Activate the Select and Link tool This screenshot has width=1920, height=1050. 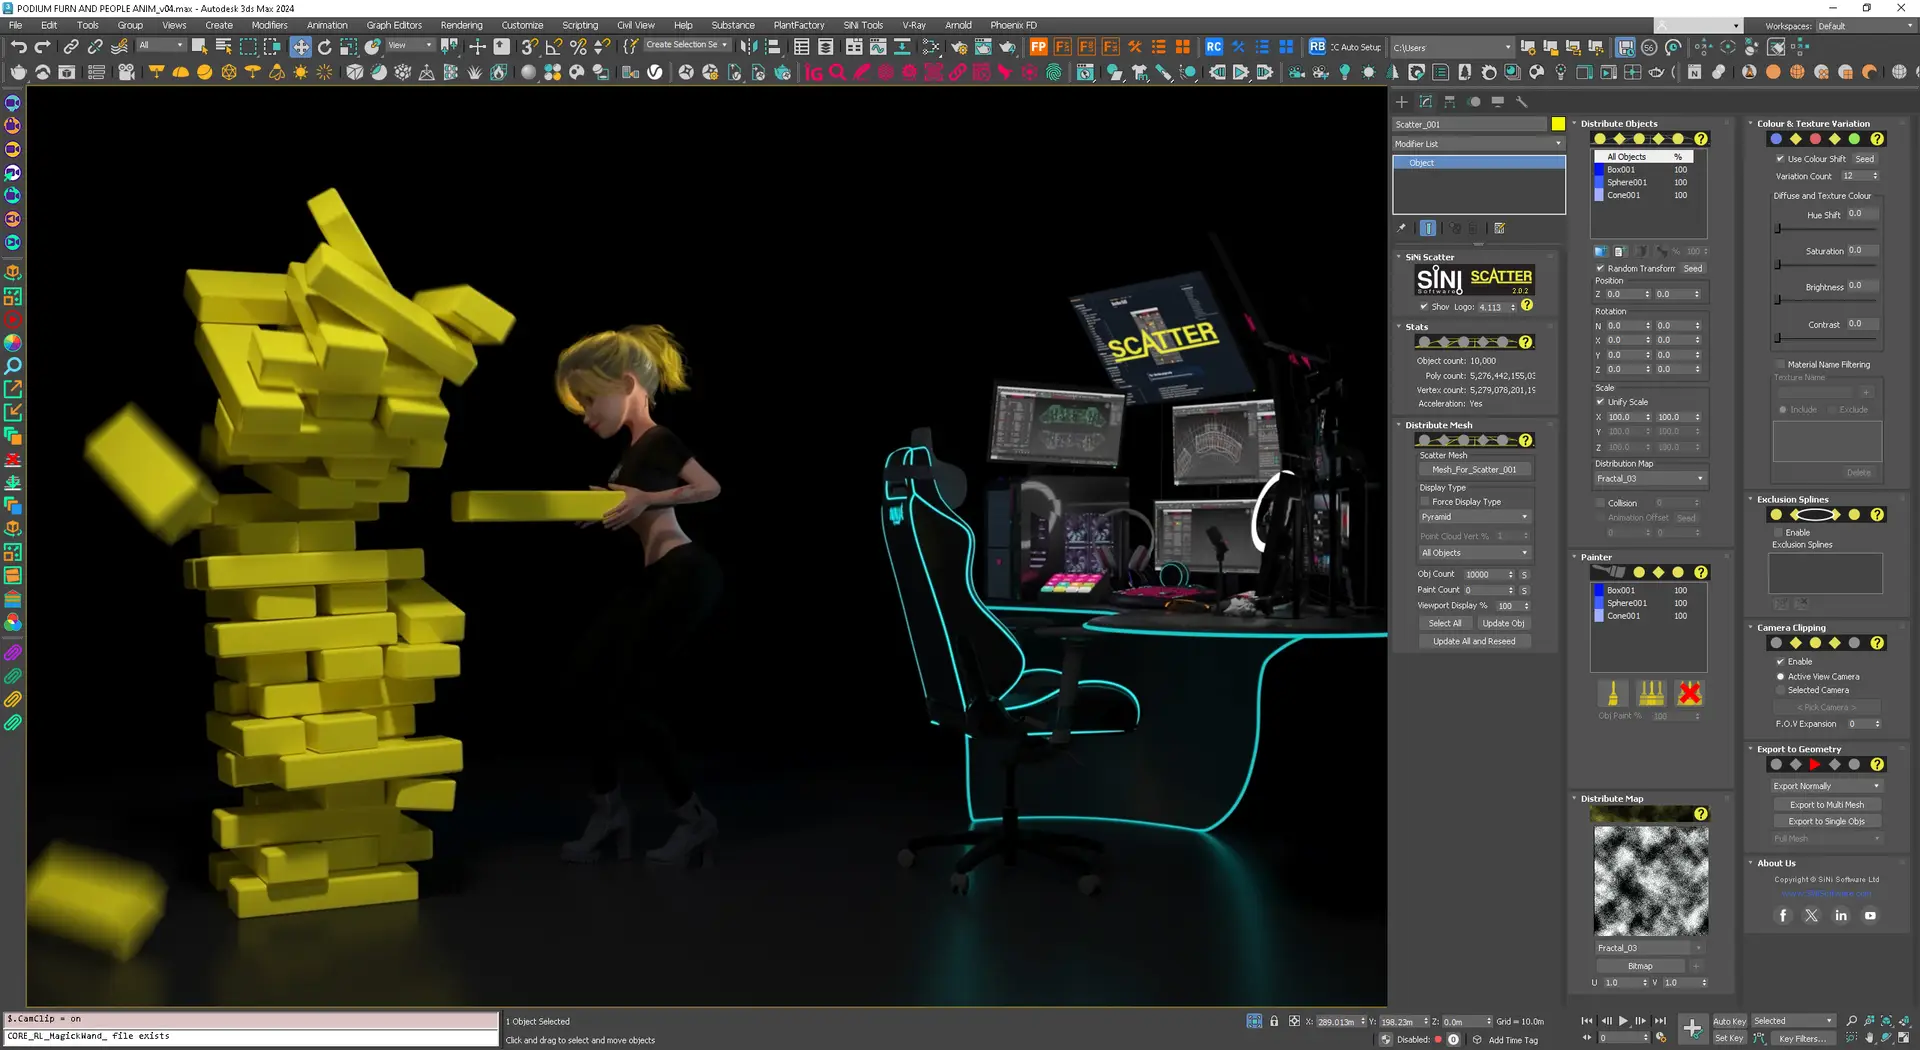click(71, 47)
